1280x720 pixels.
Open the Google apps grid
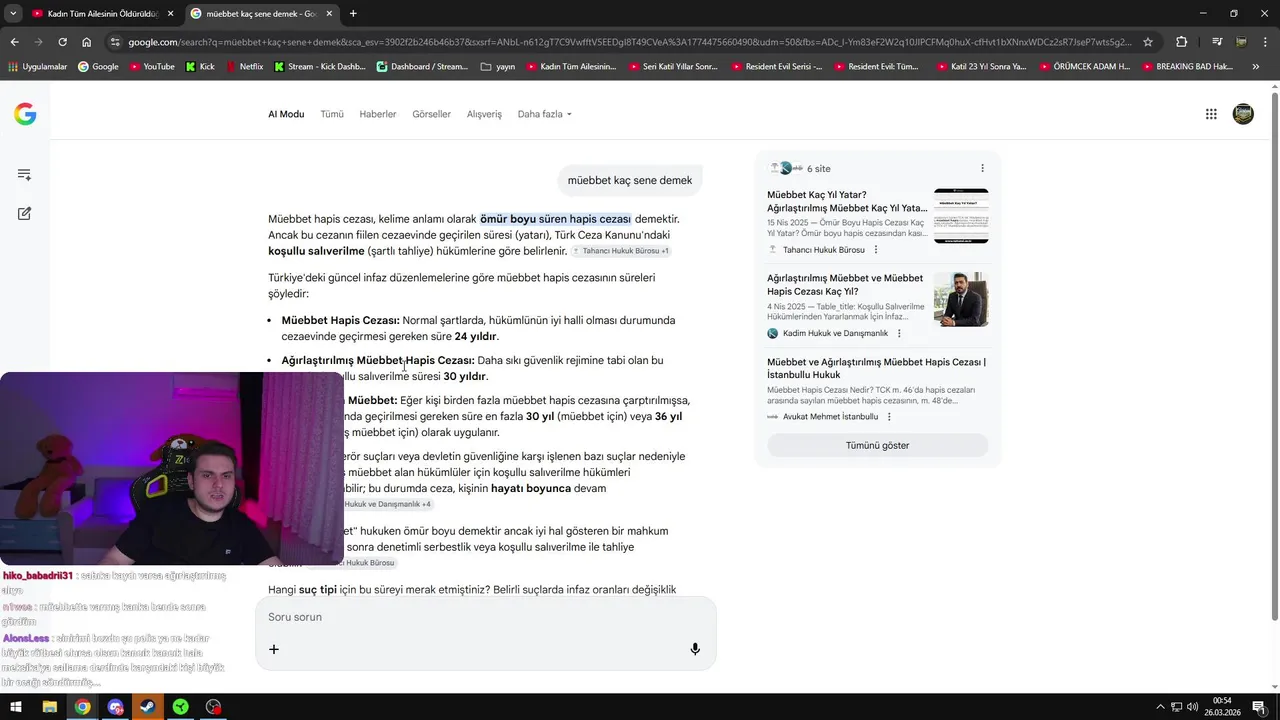(1211, 114)
